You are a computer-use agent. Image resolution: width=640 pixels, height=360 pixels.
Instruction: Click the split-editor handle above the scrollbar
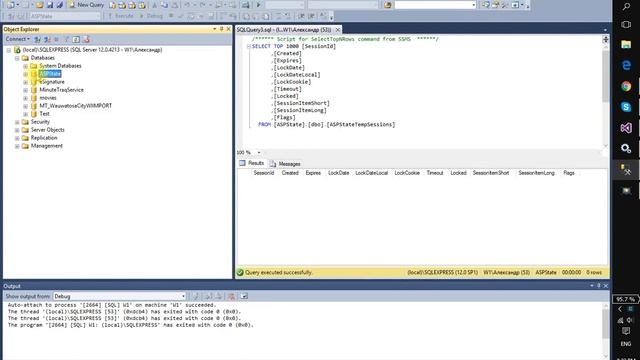click(x=606, y=39)
